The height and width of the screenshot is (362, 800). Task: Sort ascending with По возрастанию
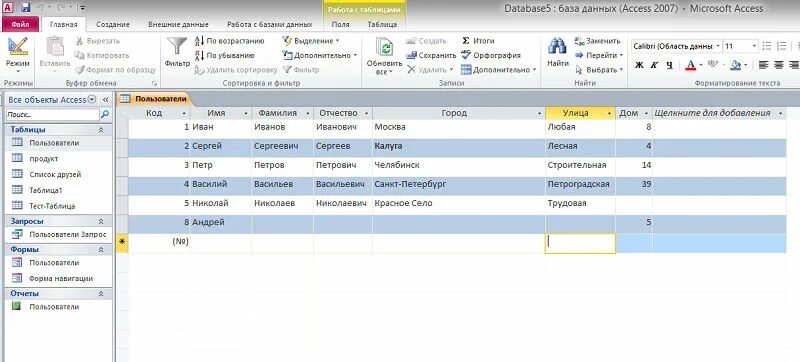(x=230, y=41)
